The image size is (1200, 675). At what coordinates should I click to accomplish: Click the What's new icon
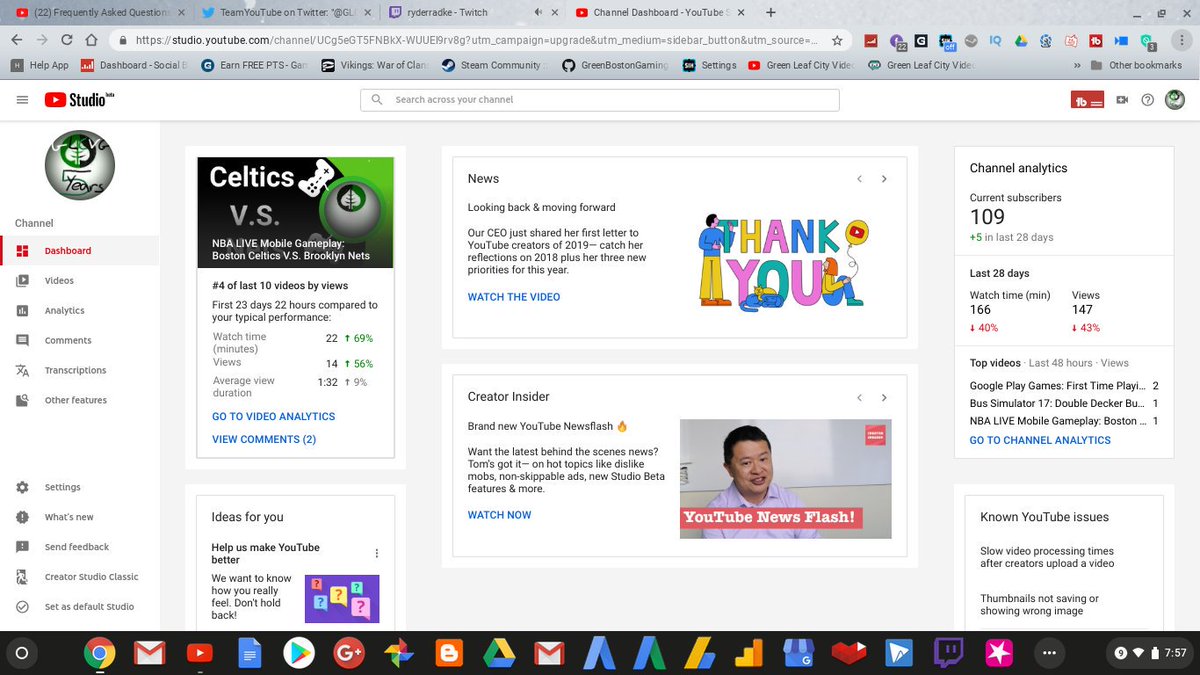pos(22,517)
